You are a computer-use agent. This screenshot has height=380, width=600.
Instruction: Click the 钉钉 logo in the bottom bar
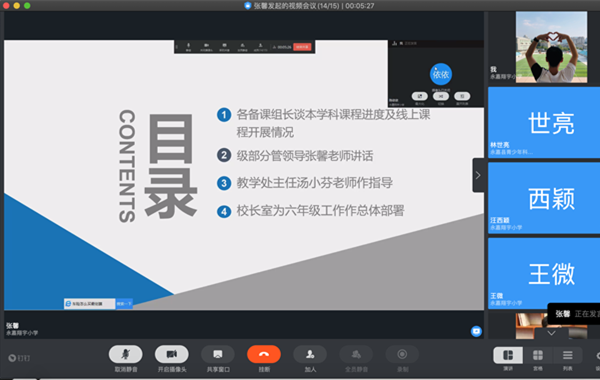tap(19, 358)
